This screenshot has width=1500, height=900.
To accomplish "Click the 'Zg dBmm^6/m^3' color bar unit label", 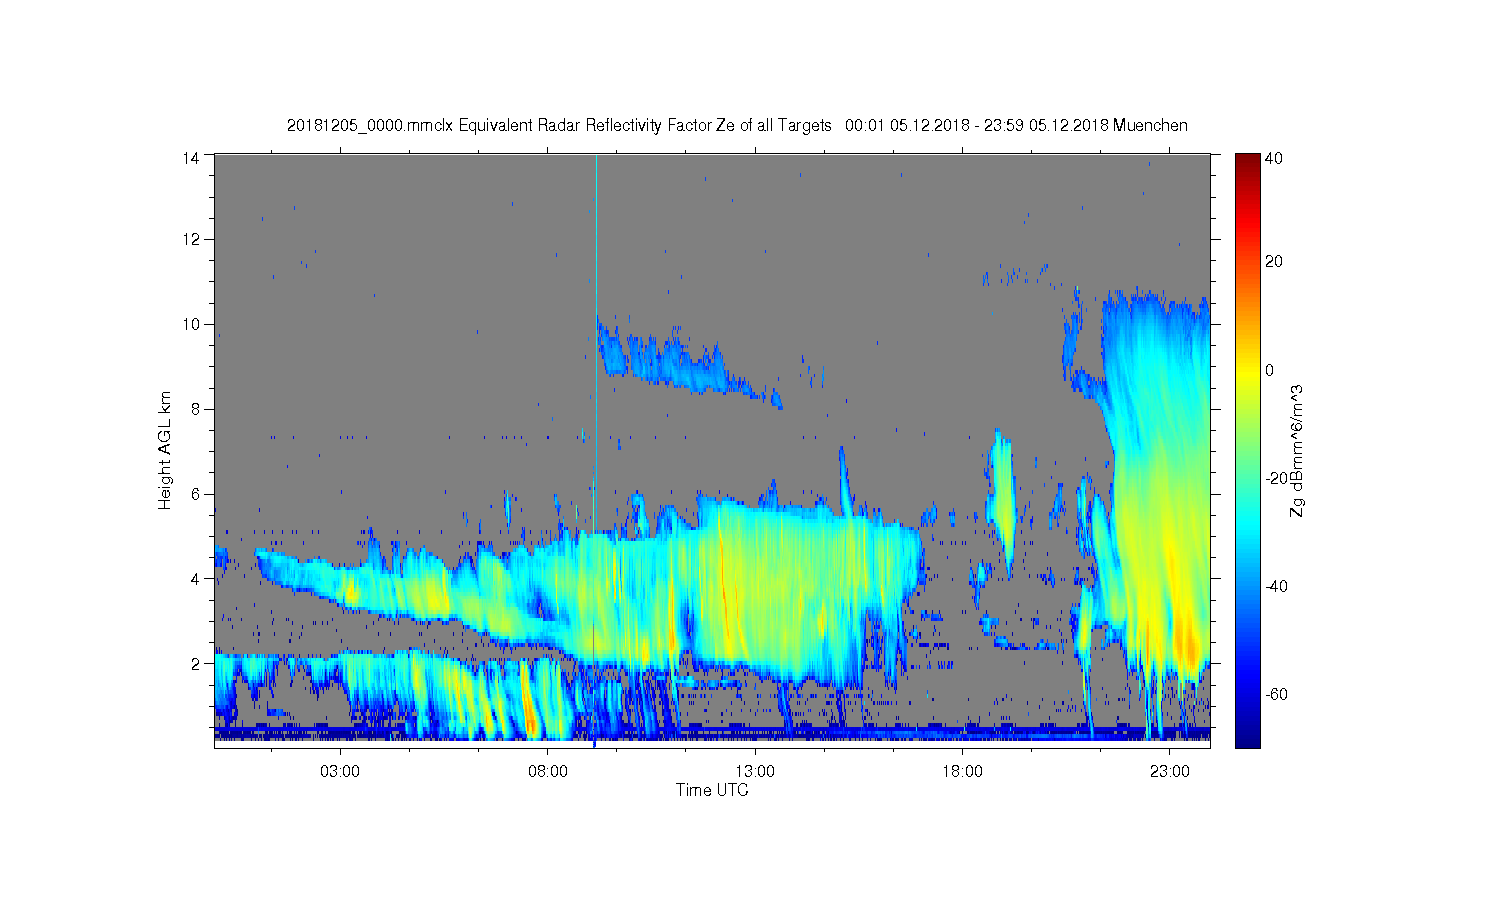I will coord(1298,450).
